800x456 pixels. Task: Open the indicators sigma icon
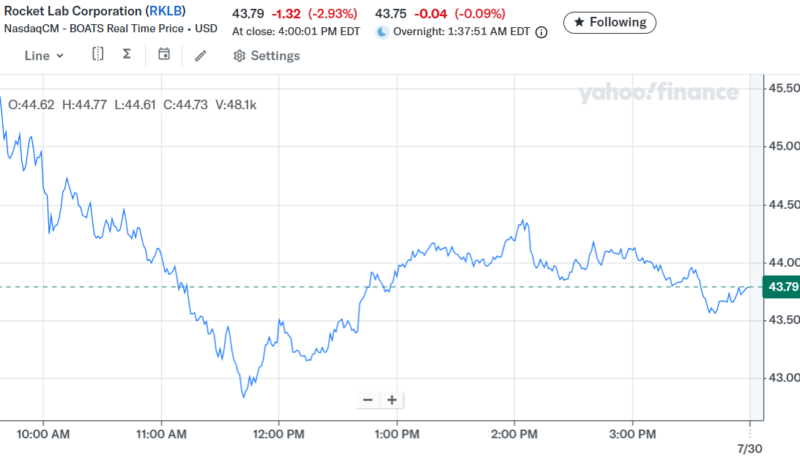(x=127, y=55)
